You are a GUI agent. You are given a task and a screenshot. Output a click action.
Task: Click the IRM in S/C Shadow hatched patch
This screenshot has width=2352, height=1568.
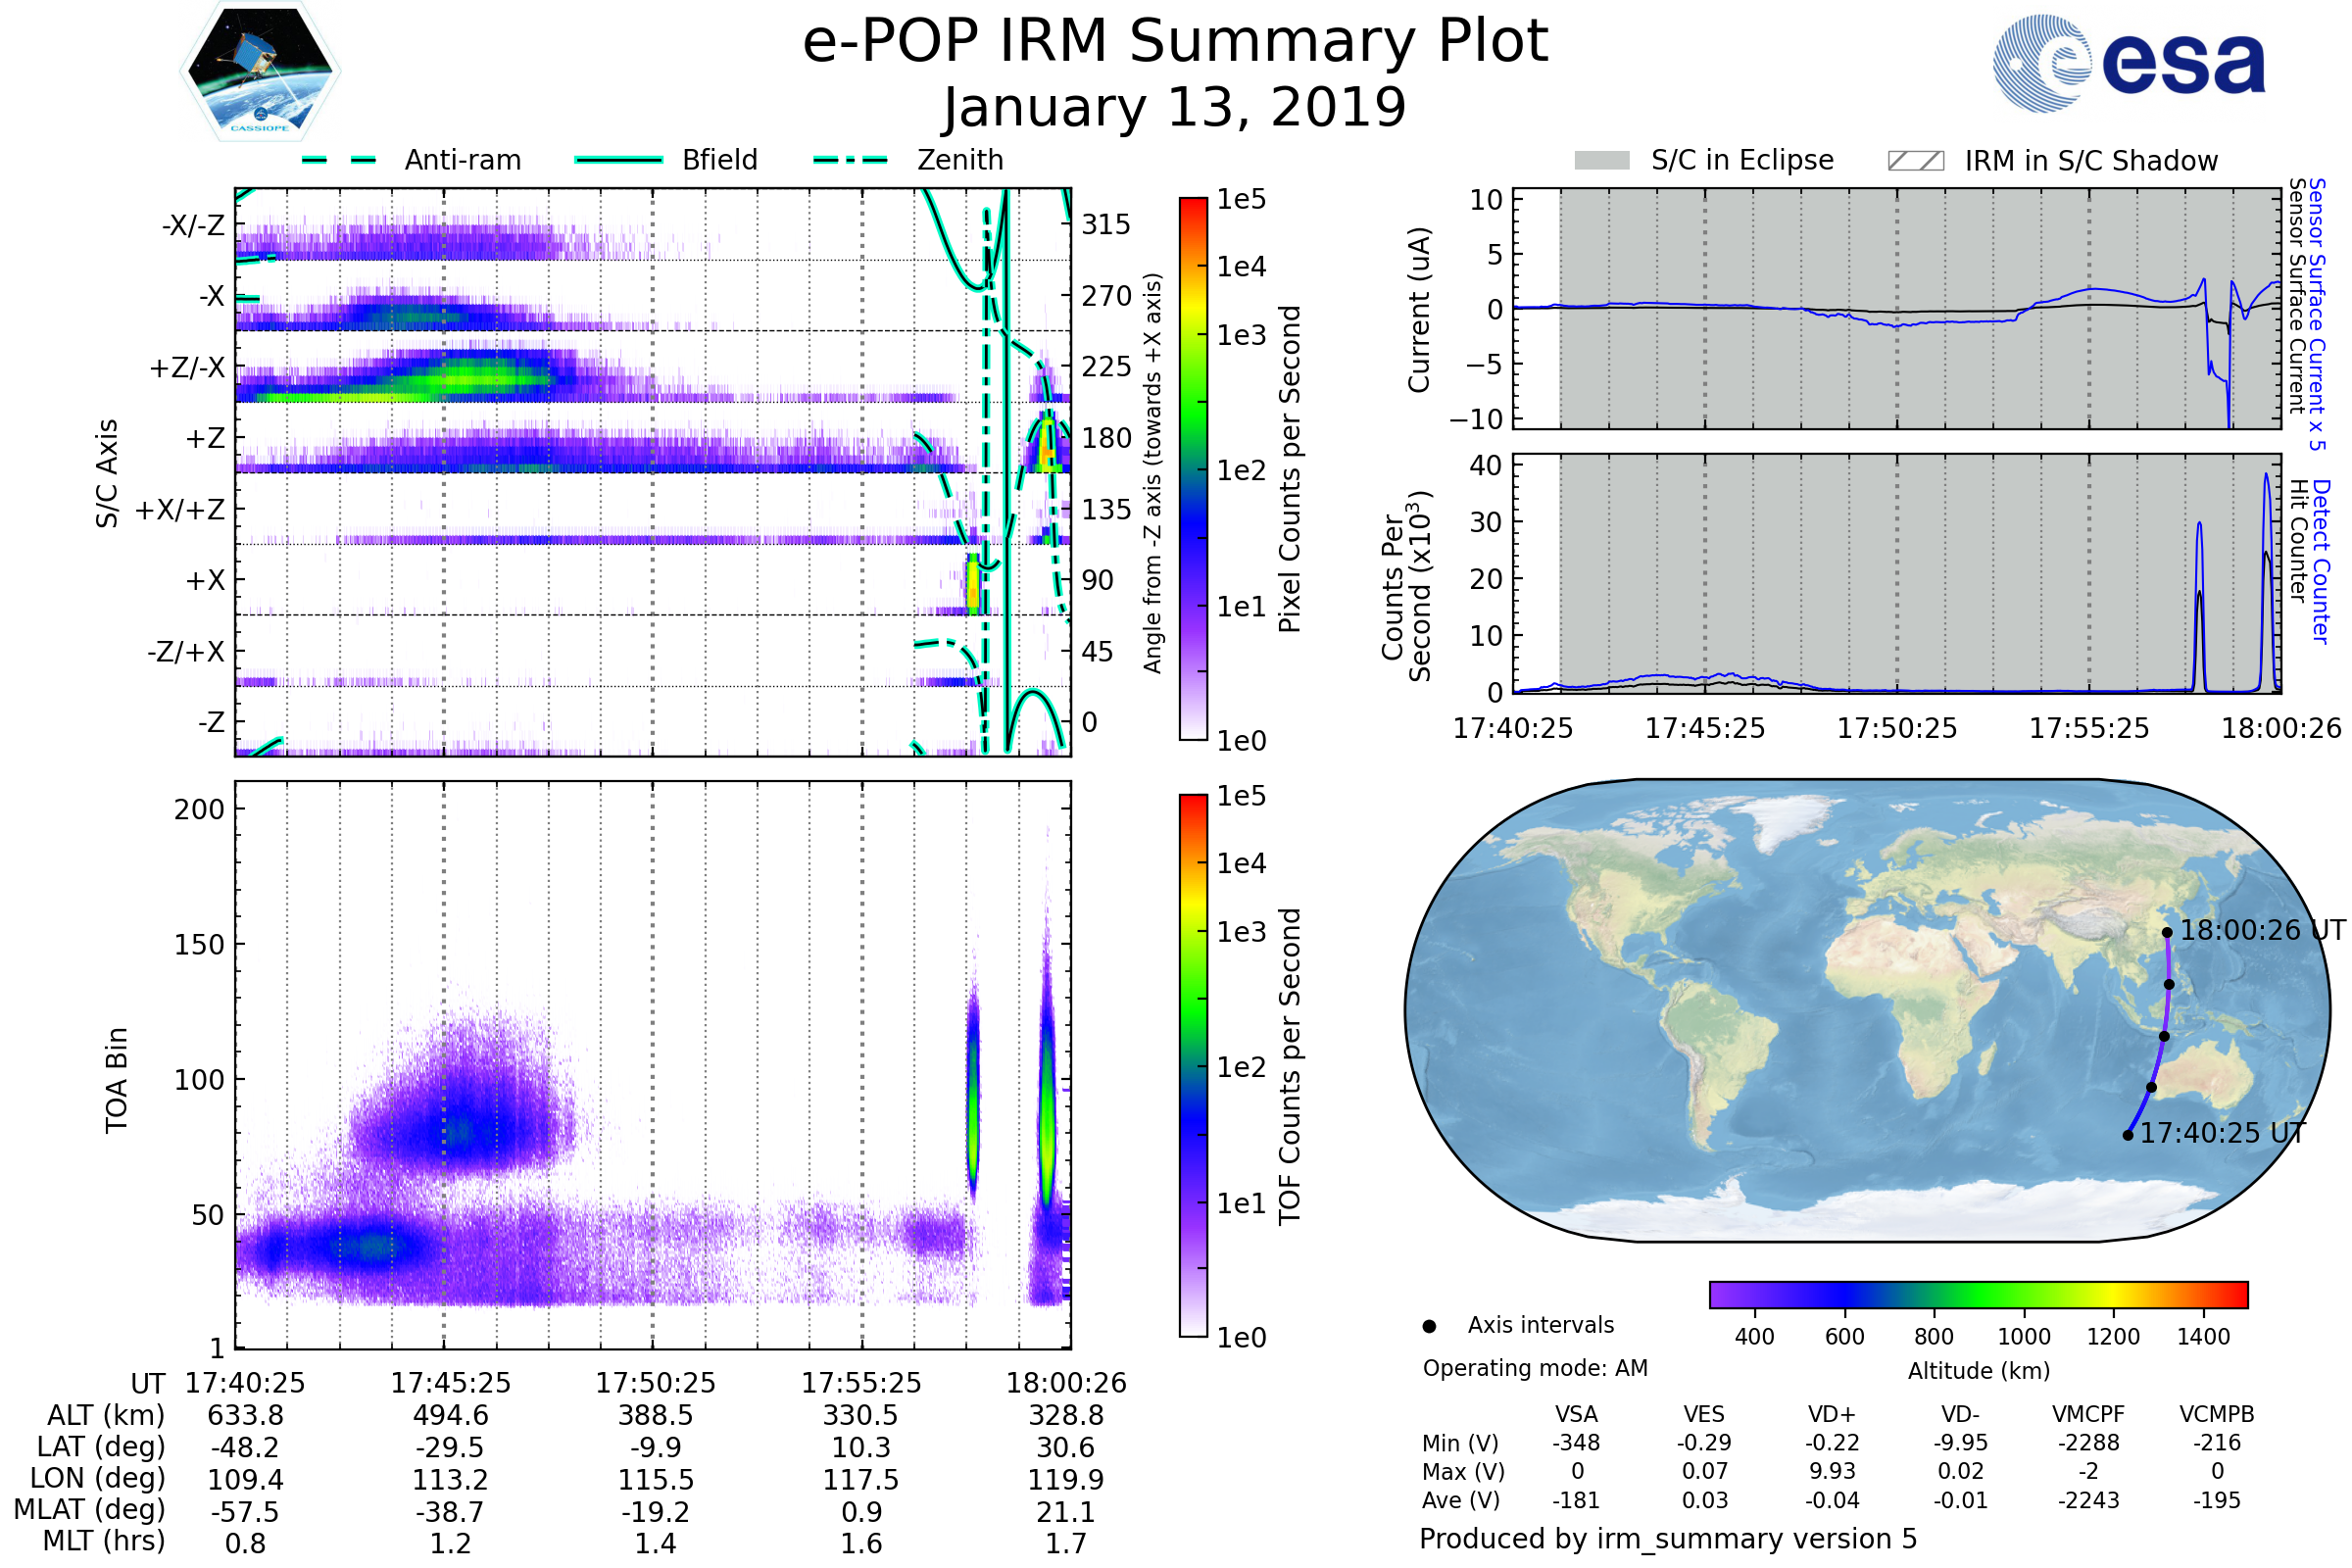1915,161
